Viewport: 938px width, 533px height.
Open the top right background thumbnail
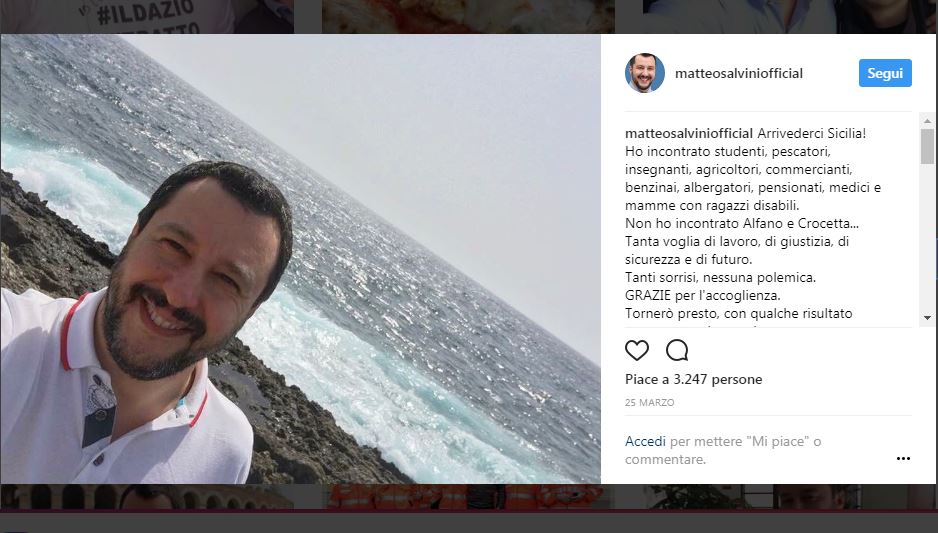click(x=790, y=16)
